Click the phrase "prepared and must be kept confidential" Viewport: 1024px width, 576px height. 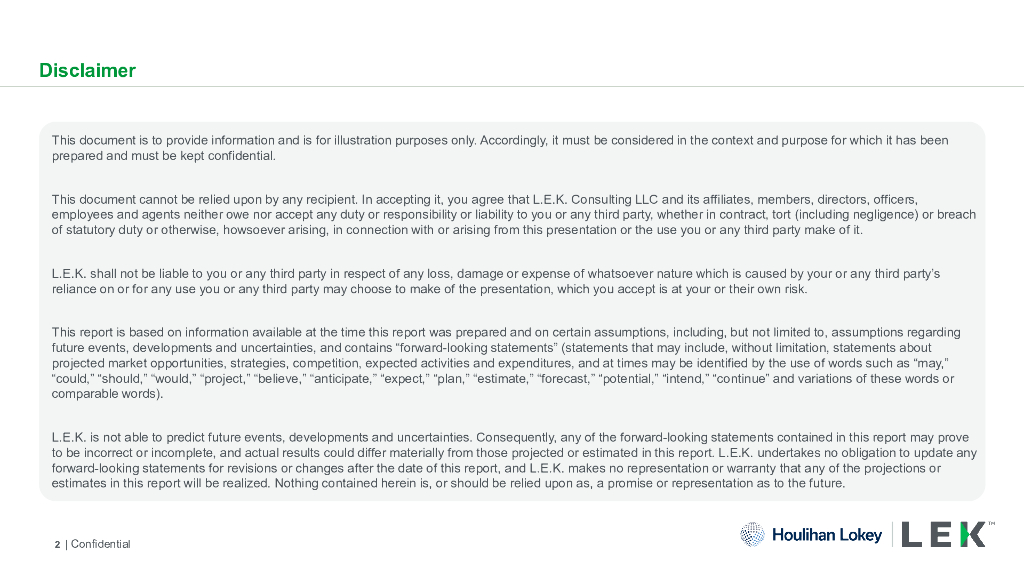pos(163,156)
